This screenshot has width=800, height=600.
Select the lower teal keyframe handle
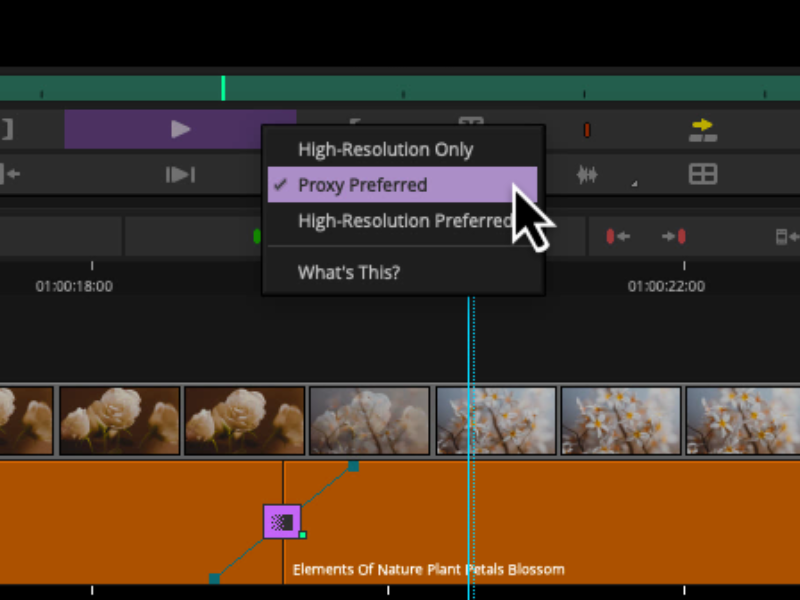point(214,579)
